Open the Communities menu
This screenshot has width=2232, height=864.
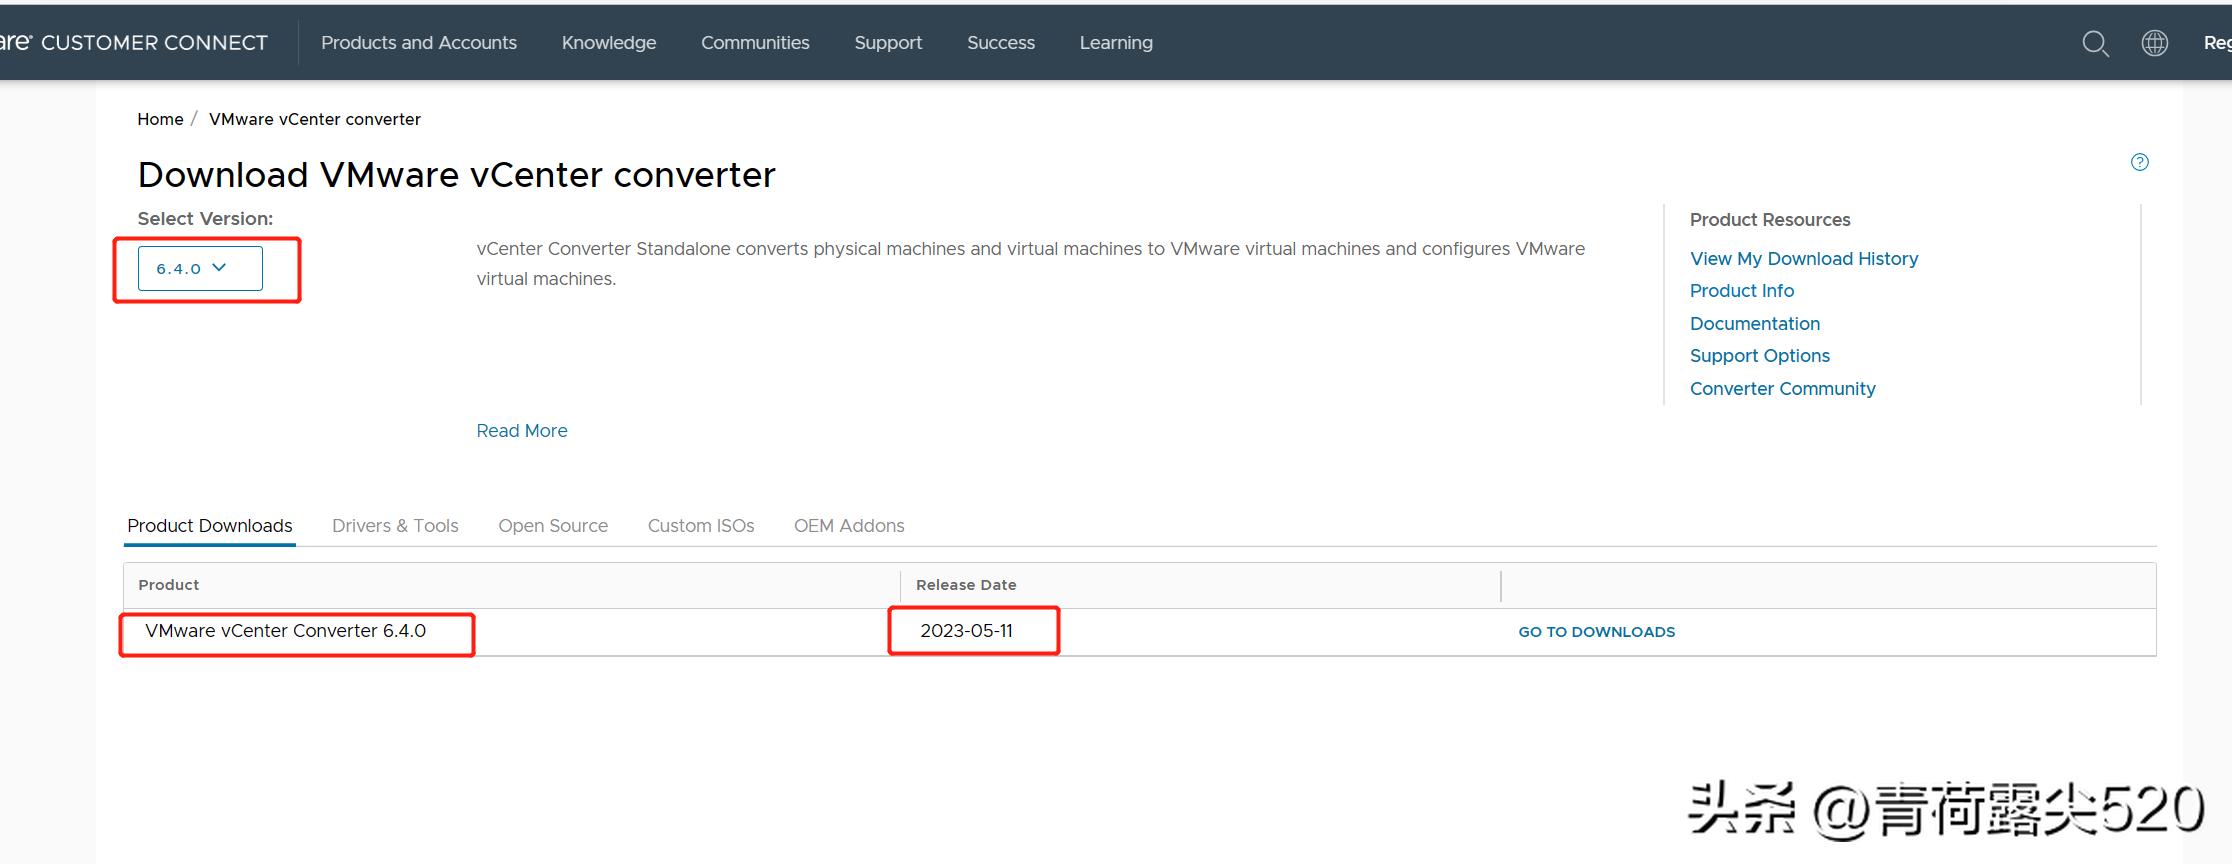coord(755,43)
